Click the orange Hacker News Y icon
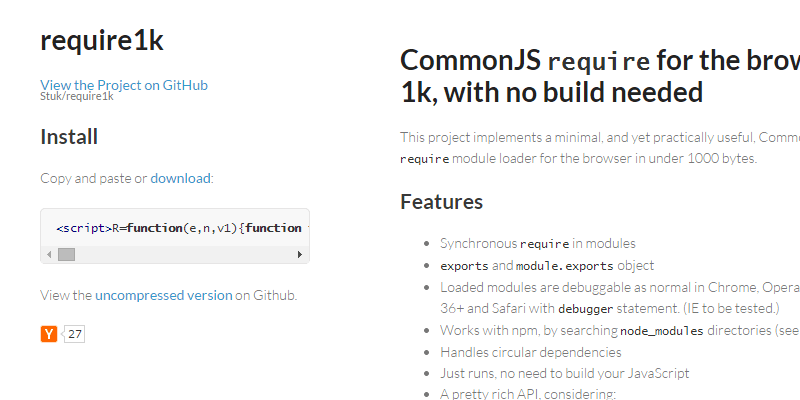The width and height of the screenshot is (800, 400). point(49,334)
